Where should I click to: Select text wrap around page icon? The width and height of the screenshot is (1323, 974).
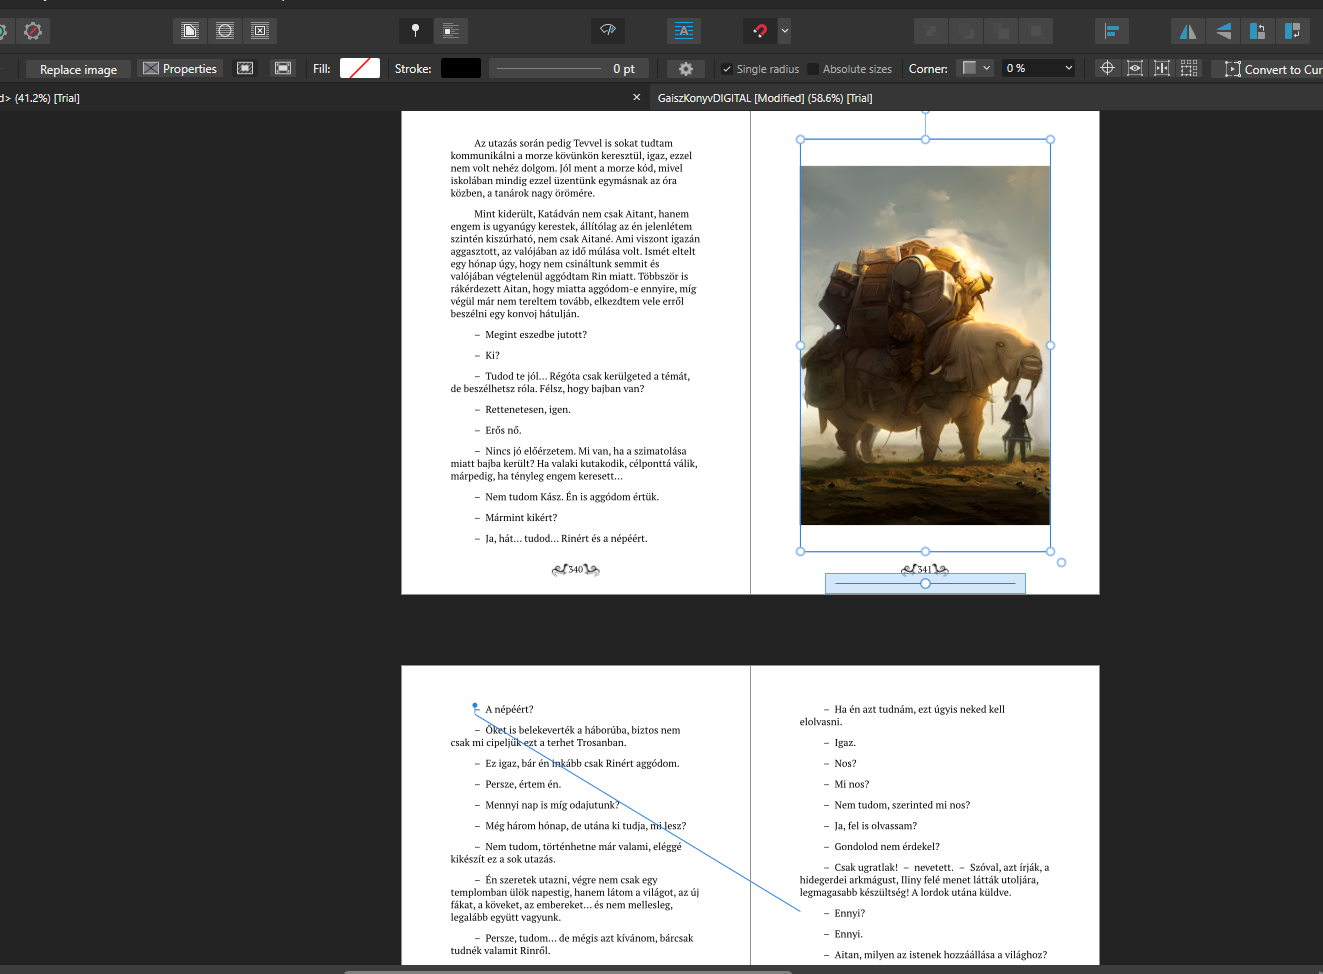(190, 31)
